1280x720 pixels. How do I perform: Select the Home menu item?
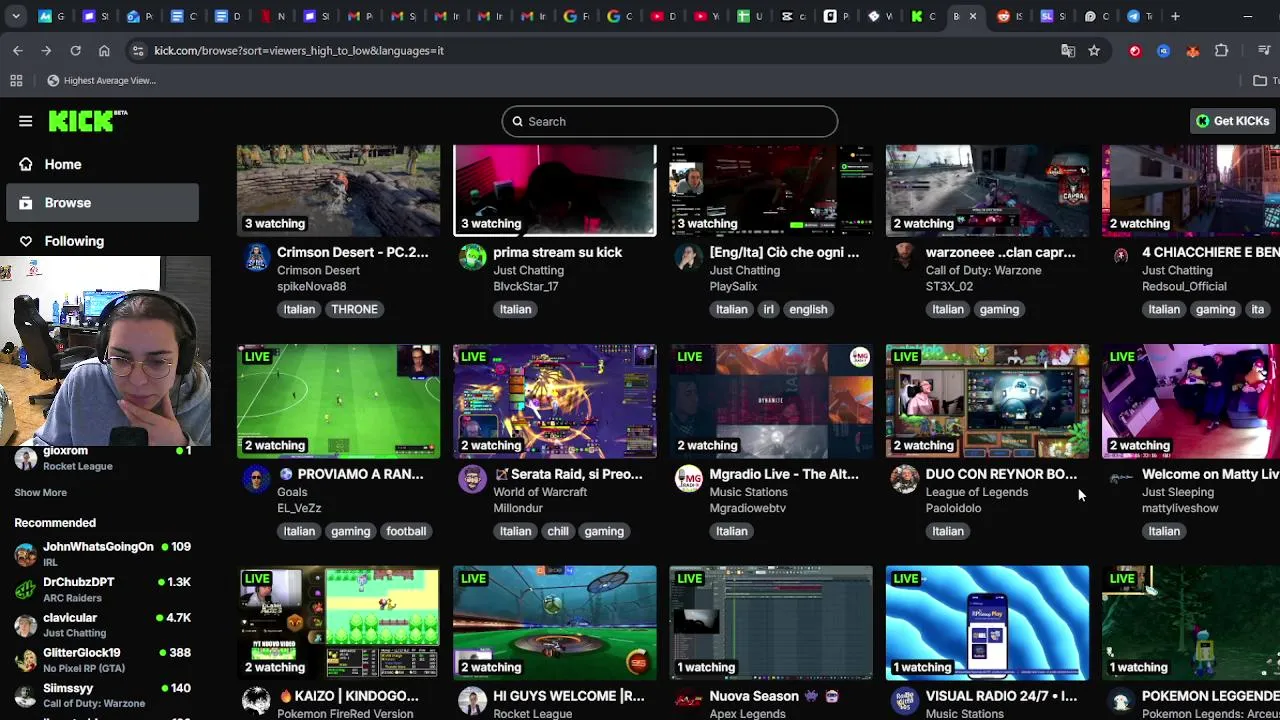pyautogui.click(x=103, y=164)
